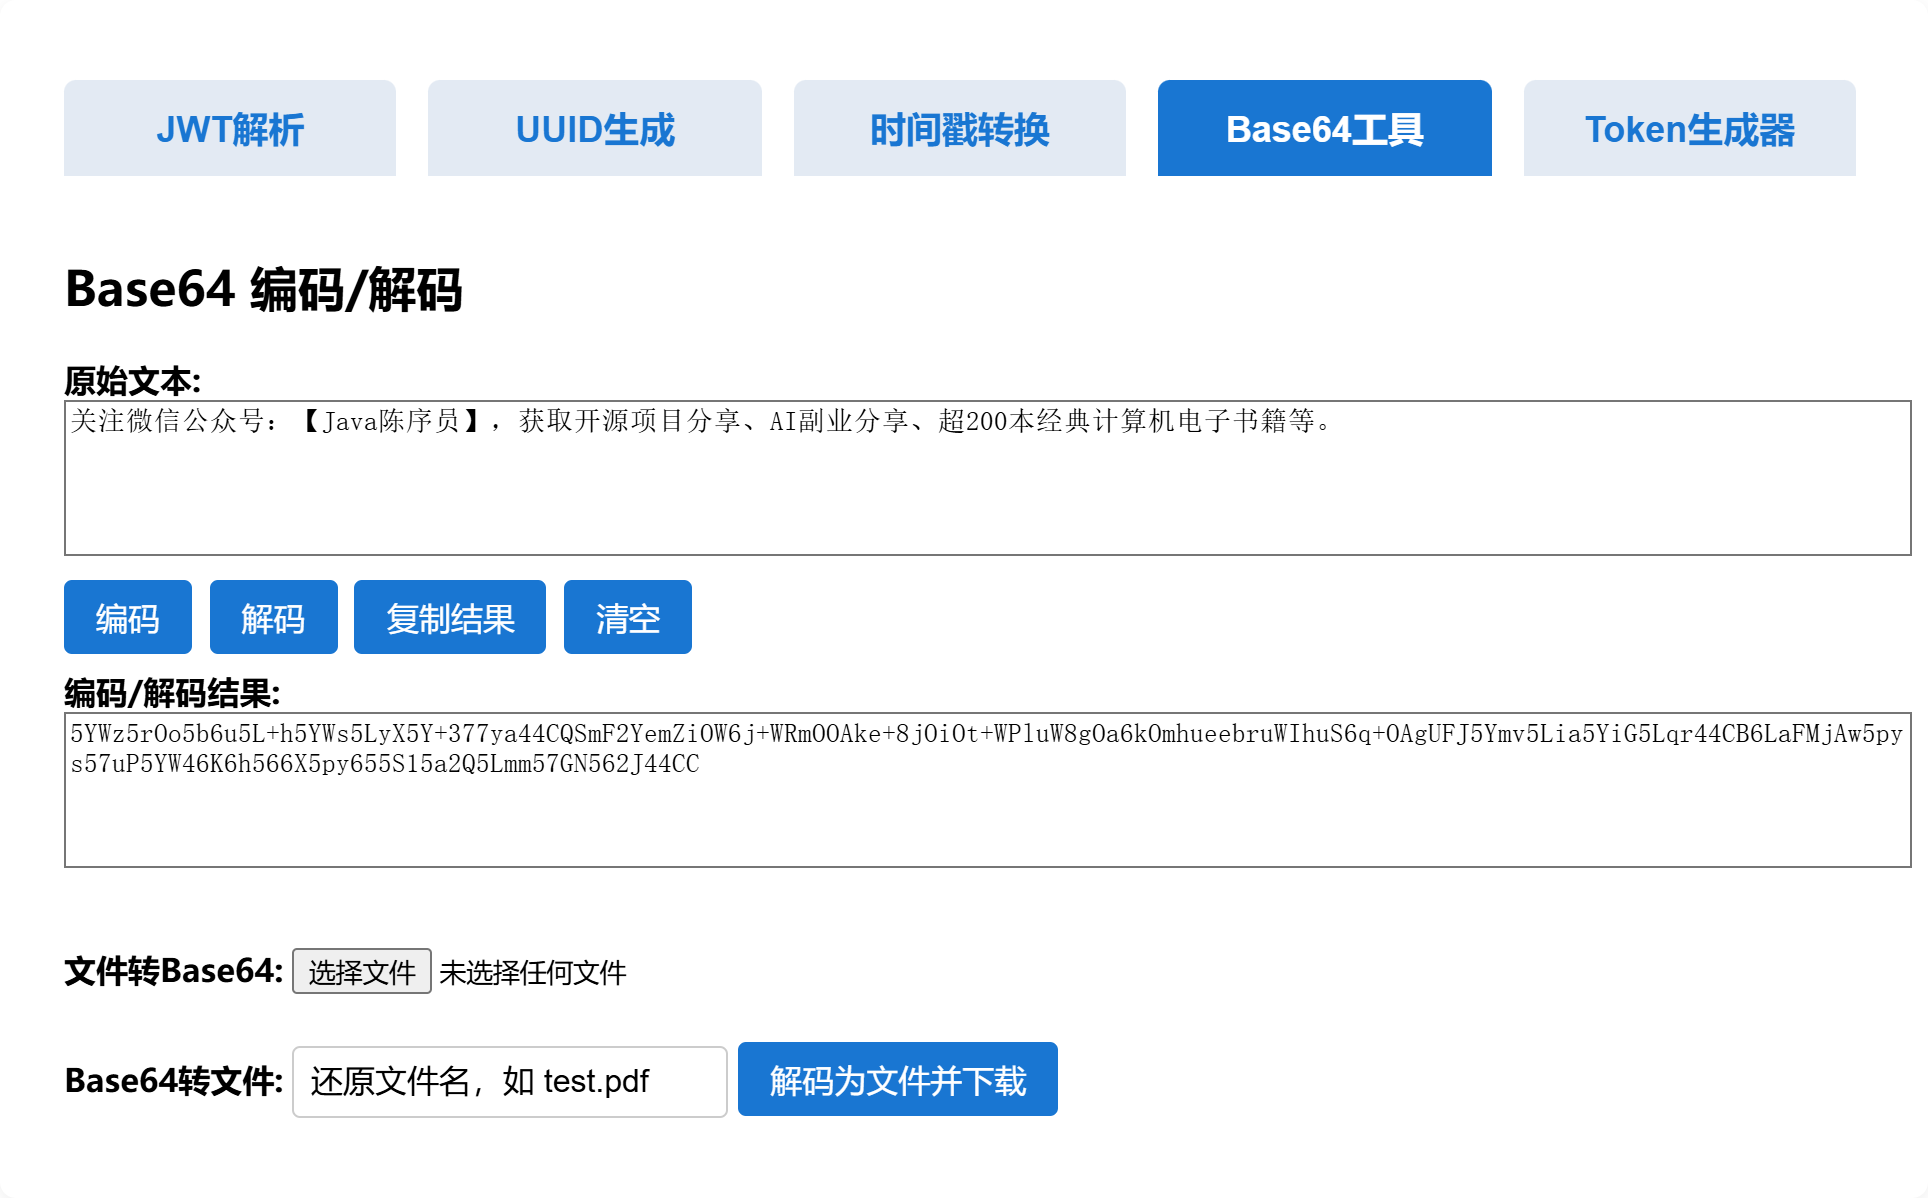Click 复制结果 to copy the output

pos(450,618)
